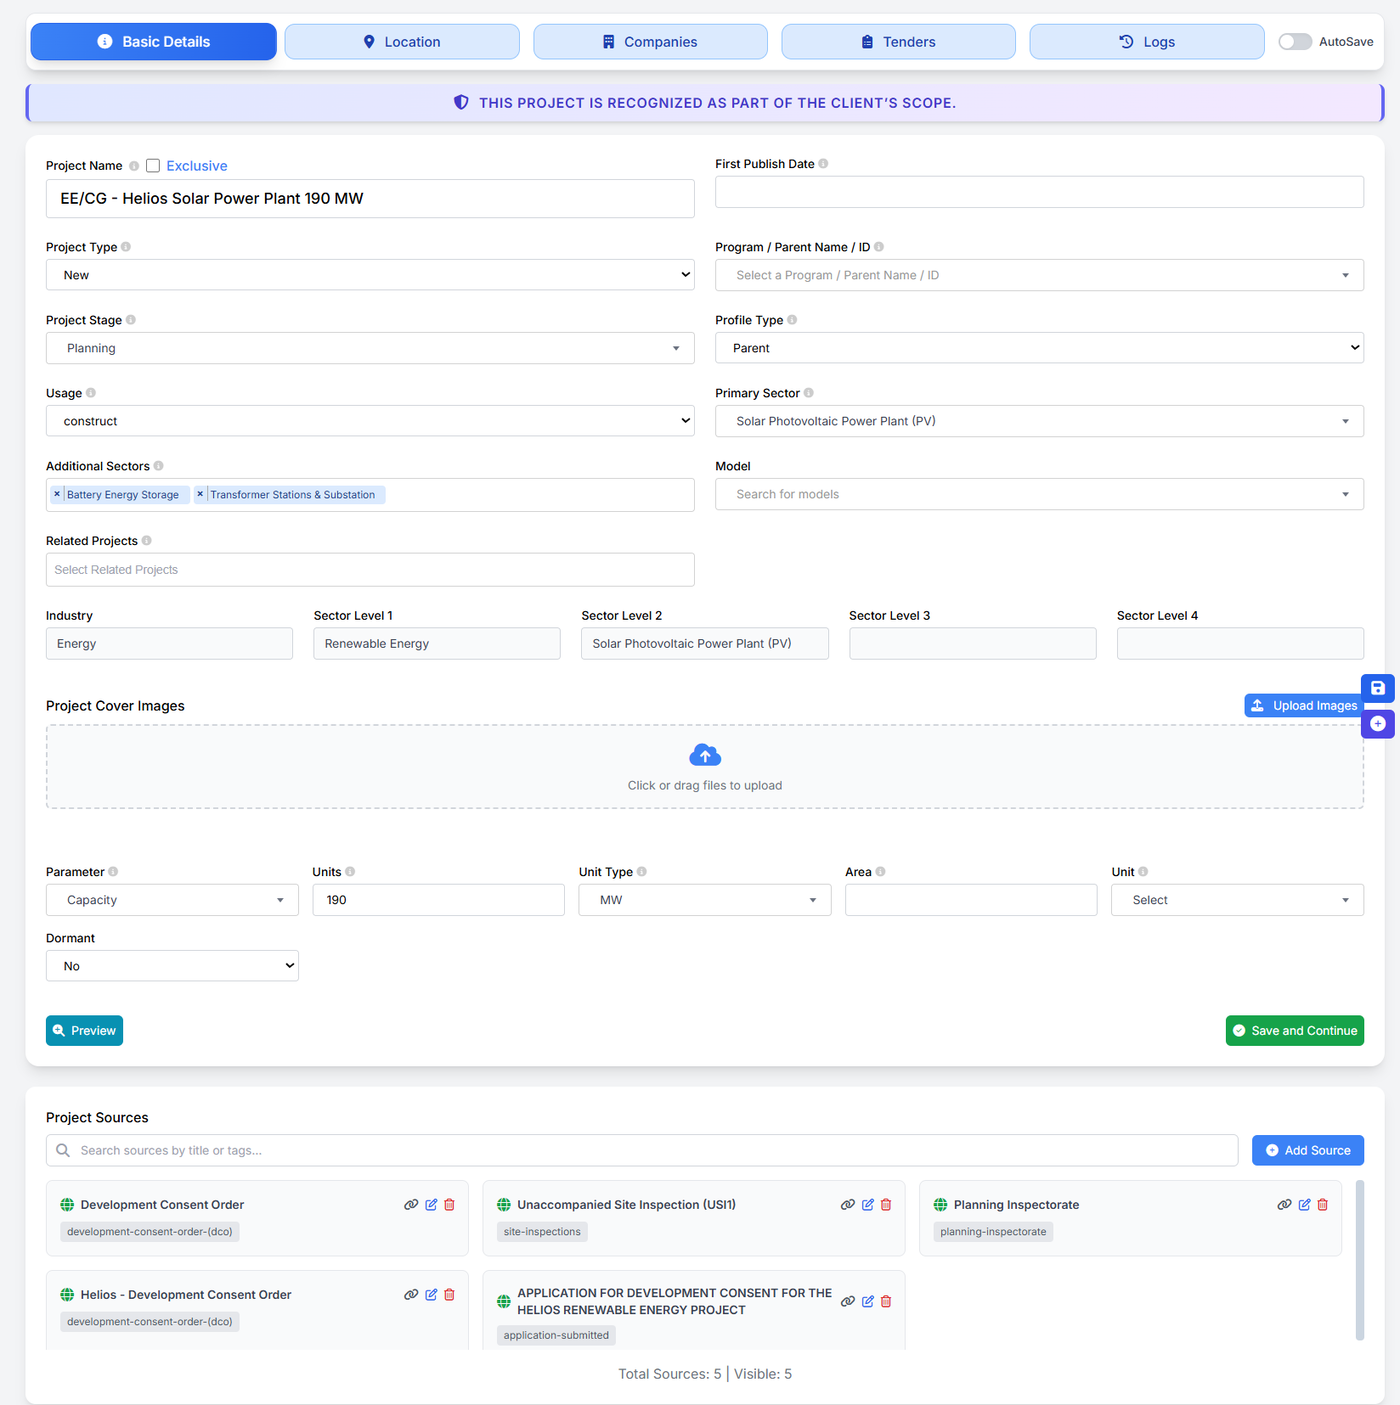The width and height of the screenshot is (1400, 1405).
Task: Delete the Development Consent Order source
Action: (x=449, y=1205)
